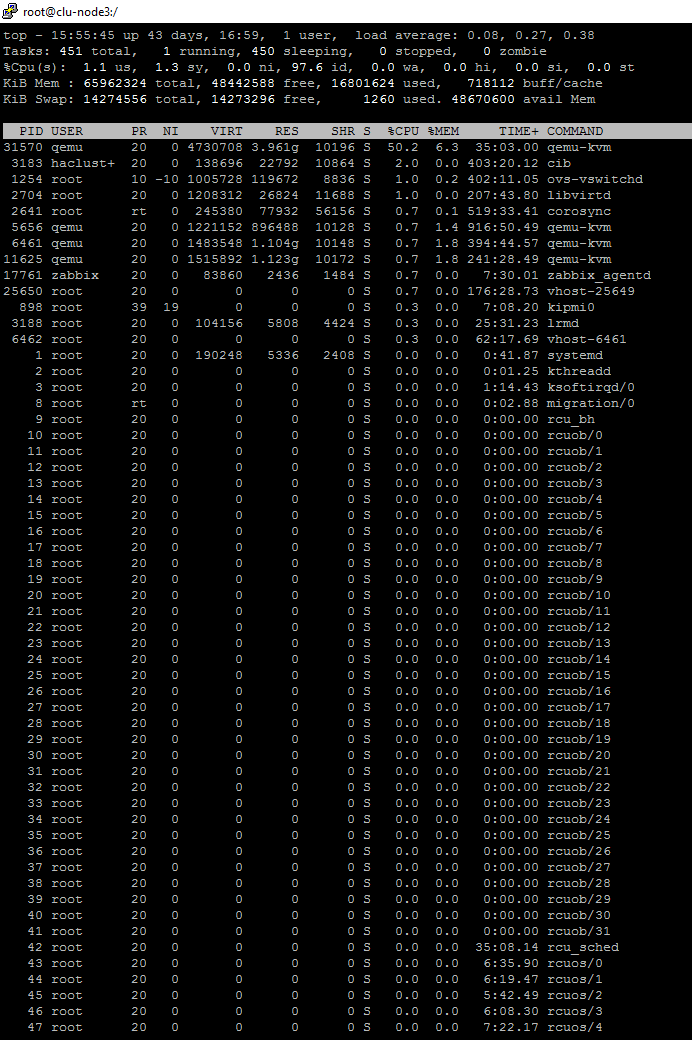Click the load average value 0.08
The width and height of the screenshot is (692, 1040).
click(x=480, y=35)
